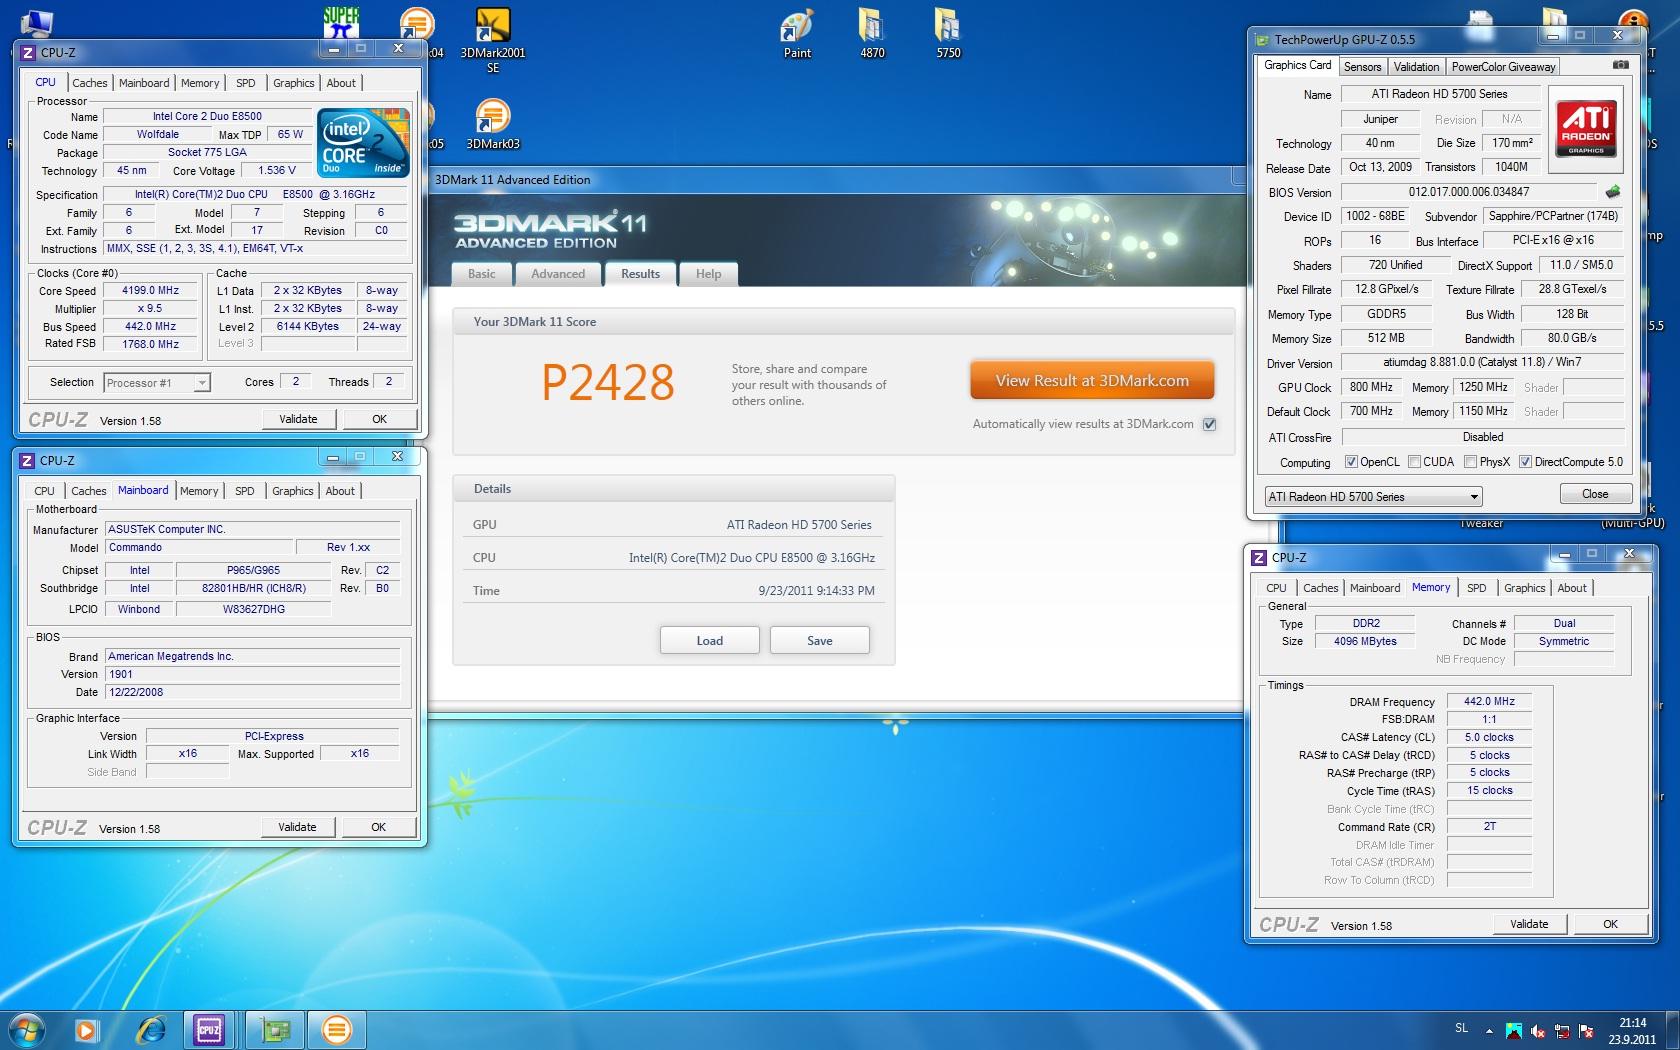This screenshot has width=1680, height=1050.
Task: Open Caches tab in top CPU-Z window
Action: (90, 83)
